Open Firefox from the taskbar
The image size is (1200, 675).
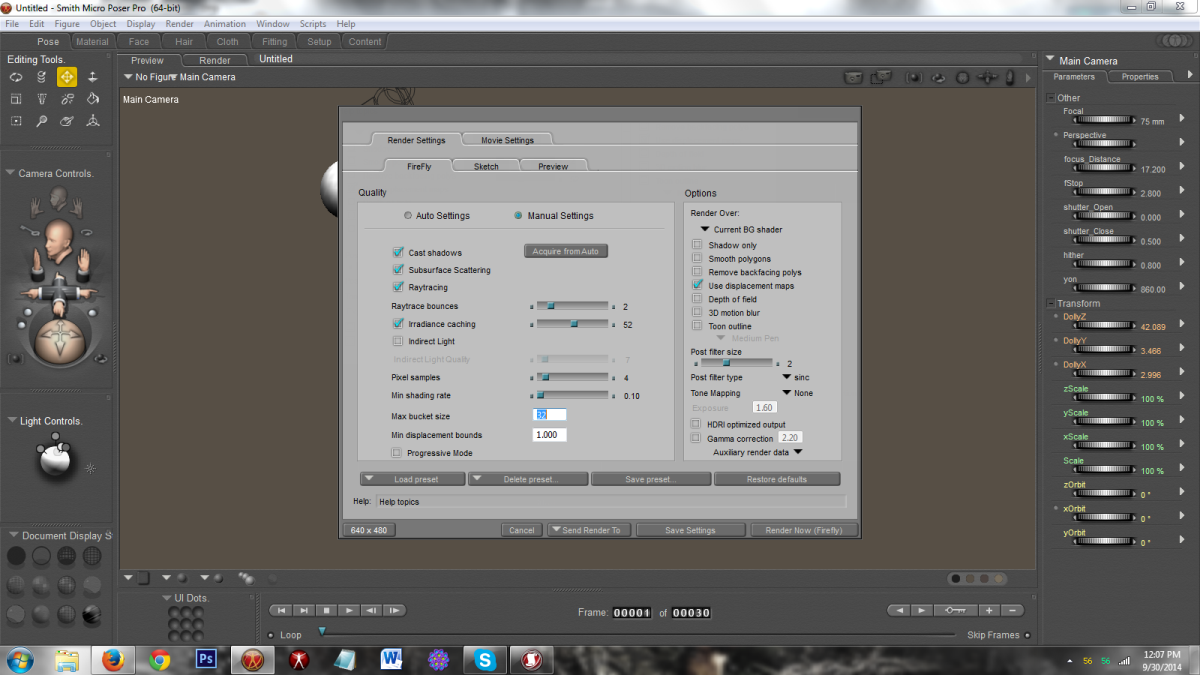[x=113, y=659]
